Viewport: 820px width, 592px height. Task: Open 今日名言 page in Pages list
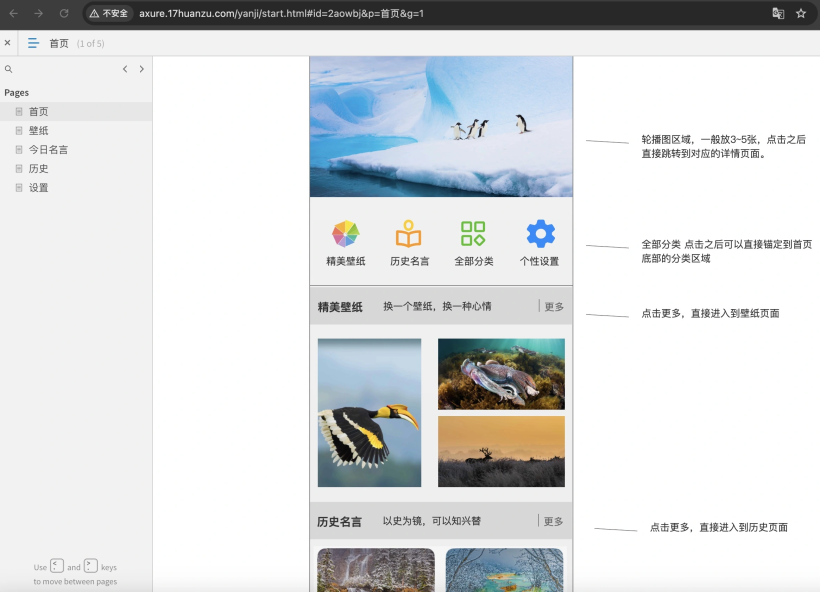48,150
